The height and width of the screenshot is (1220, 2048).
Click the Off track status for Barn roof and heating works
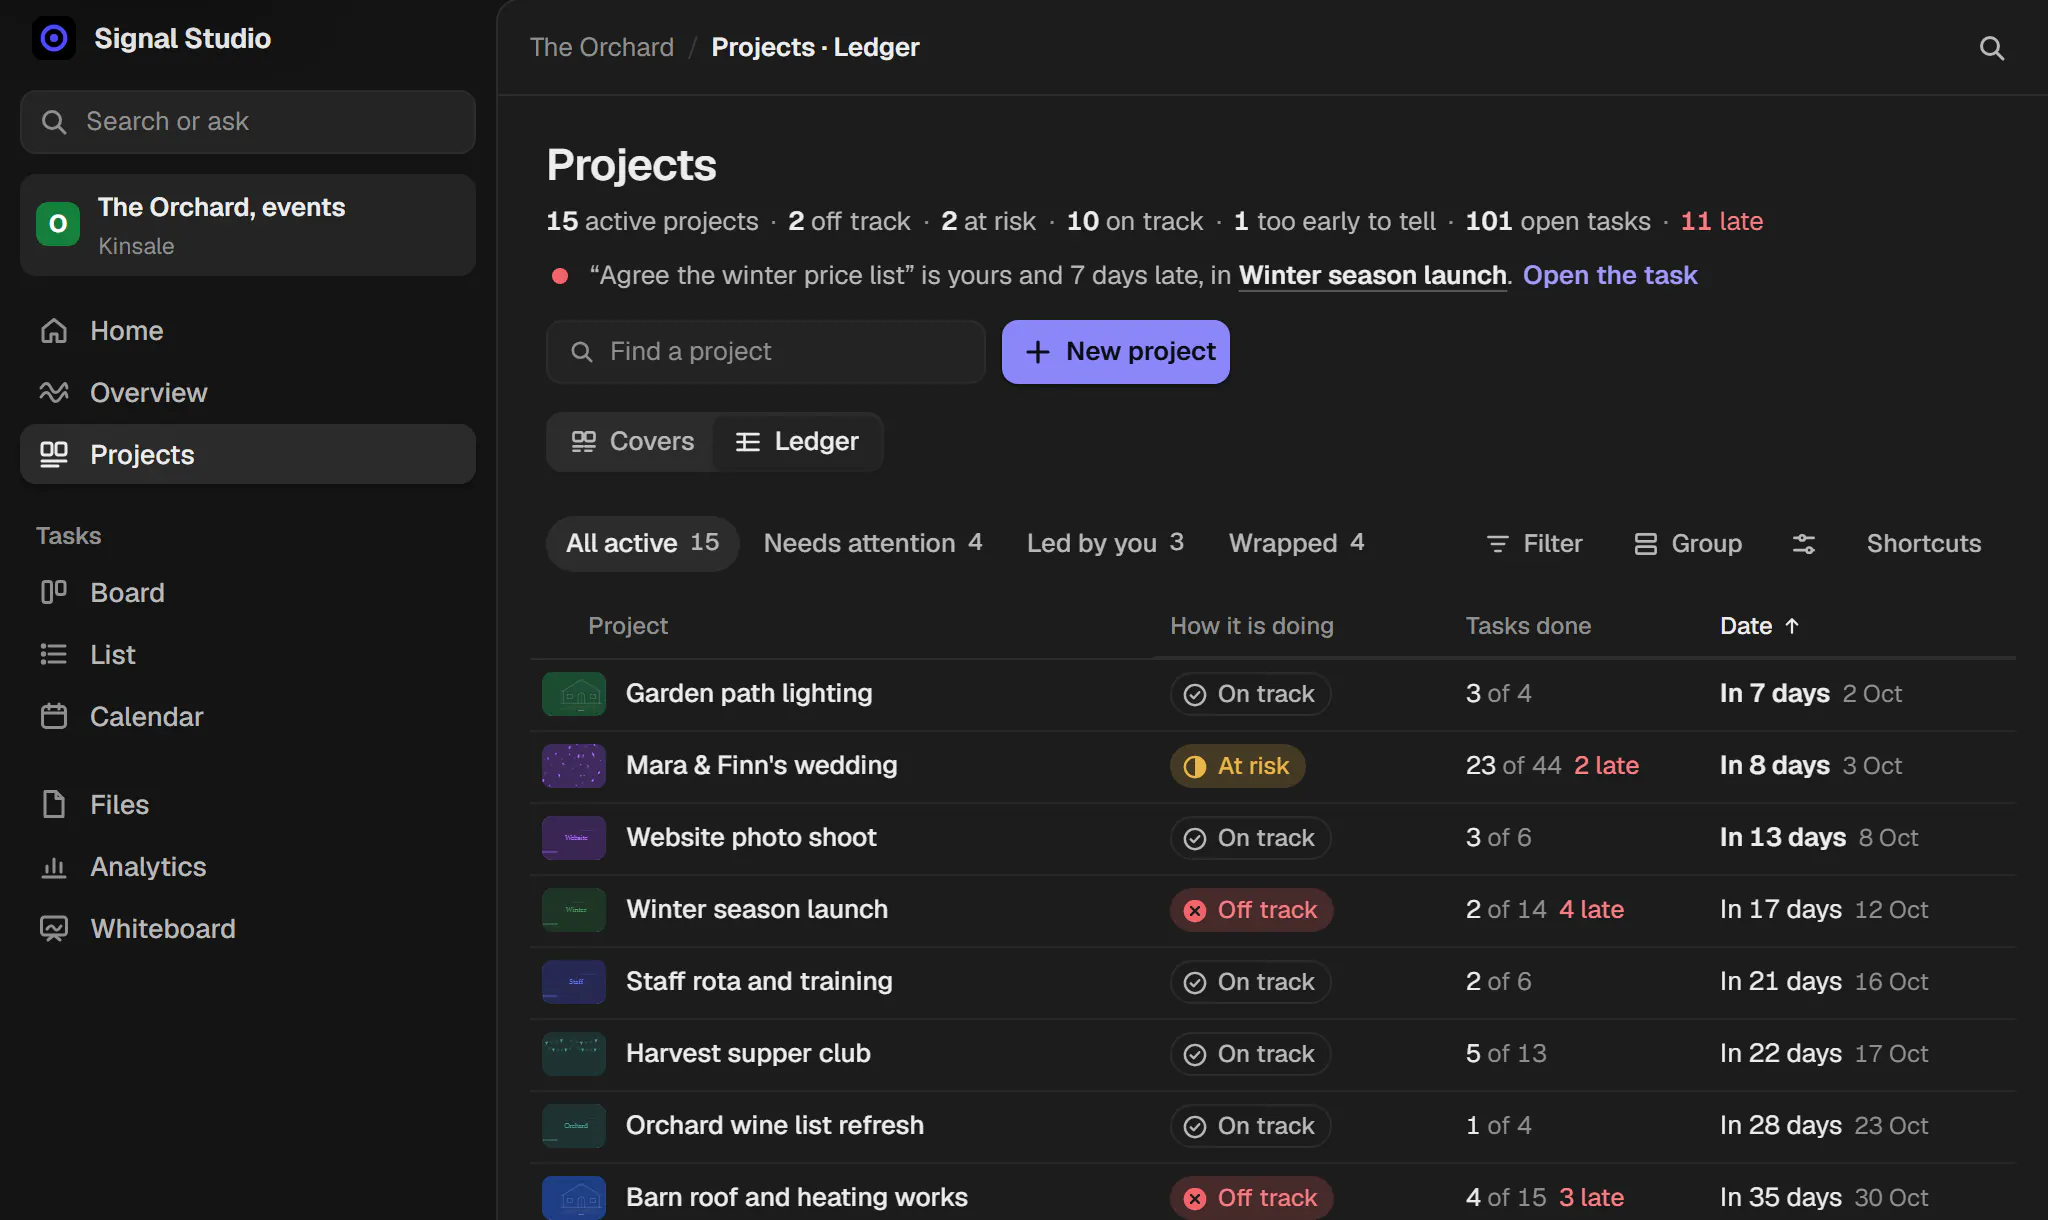tap(1251, 1198)
